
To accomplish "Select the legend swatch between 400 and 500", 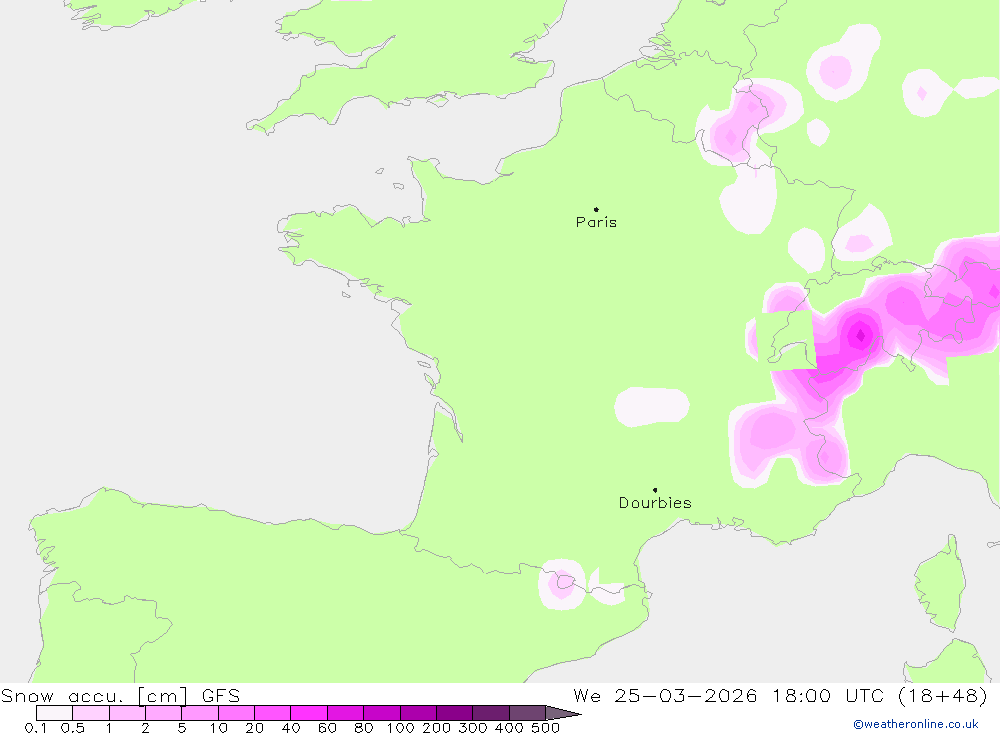I will (x=527, y=713).
